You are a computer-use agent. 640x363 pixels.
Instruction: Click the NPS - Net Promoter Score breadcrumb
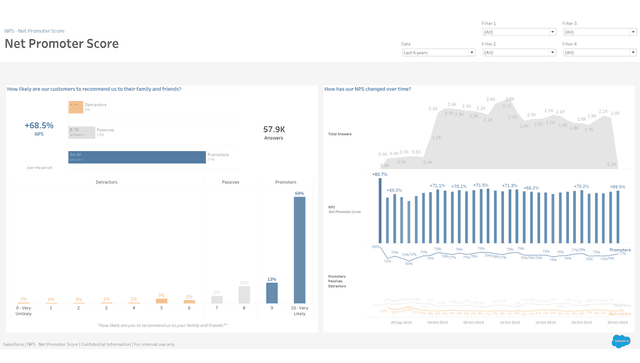coord(34,31)
